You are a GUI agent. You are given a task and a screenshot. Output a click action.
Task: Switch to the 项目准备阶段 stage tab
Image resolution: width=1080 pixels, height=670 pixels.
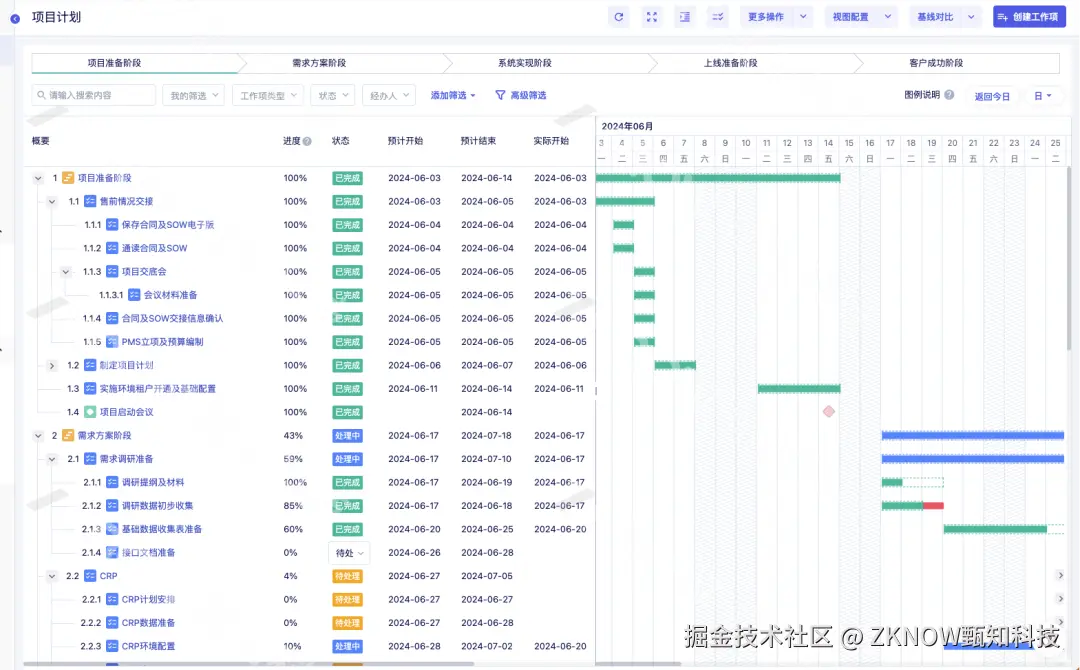135,63
